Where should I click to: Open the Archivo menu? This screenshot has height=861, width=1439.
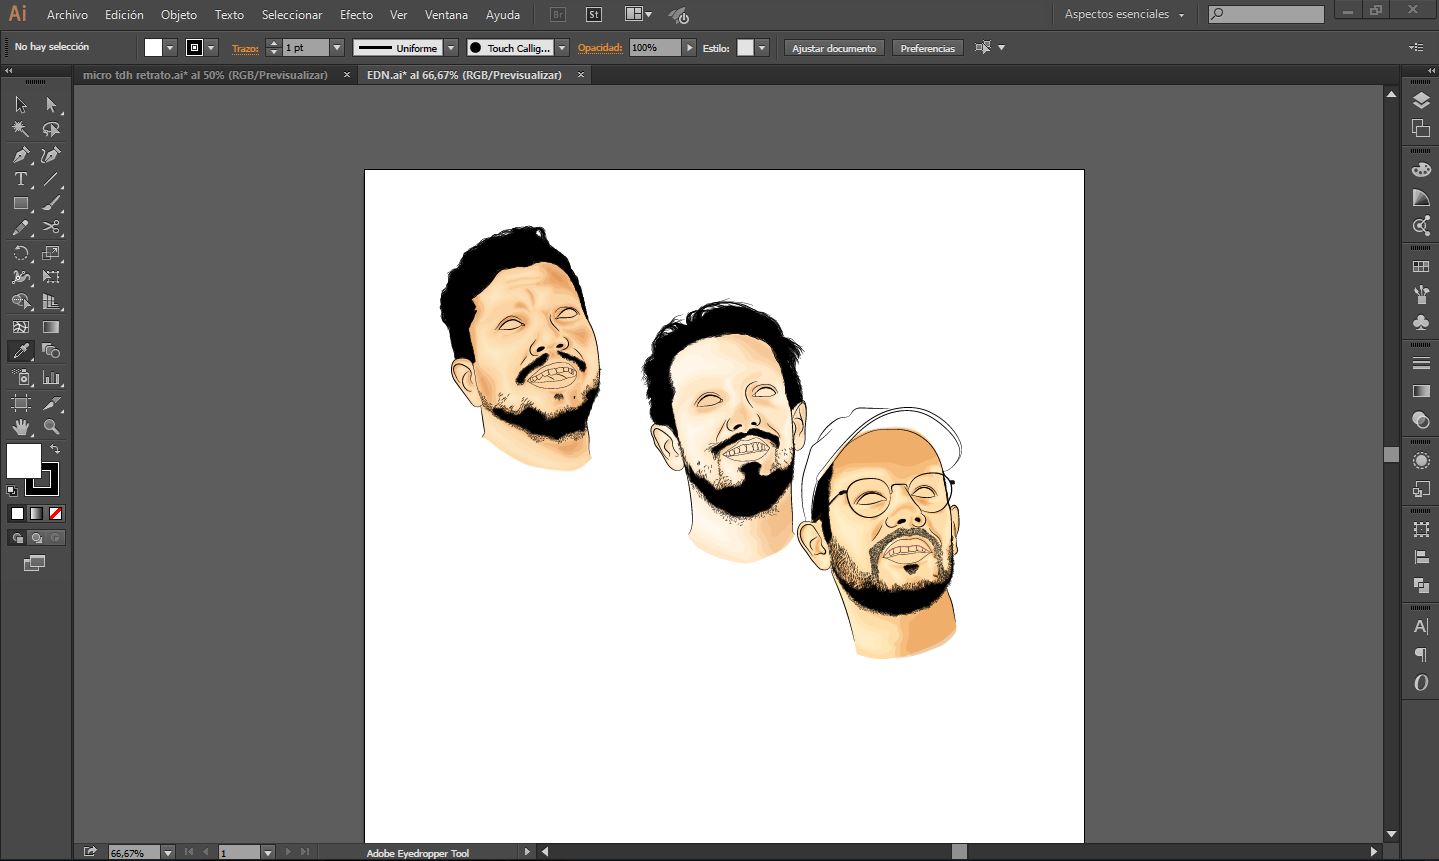click(67, 15)
